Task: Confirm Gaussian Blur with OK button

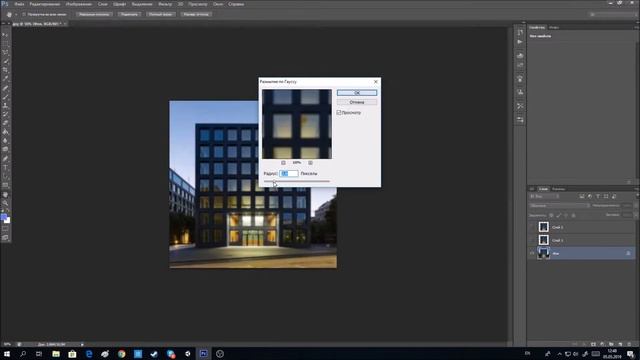Action: click(x=357, y=93)
